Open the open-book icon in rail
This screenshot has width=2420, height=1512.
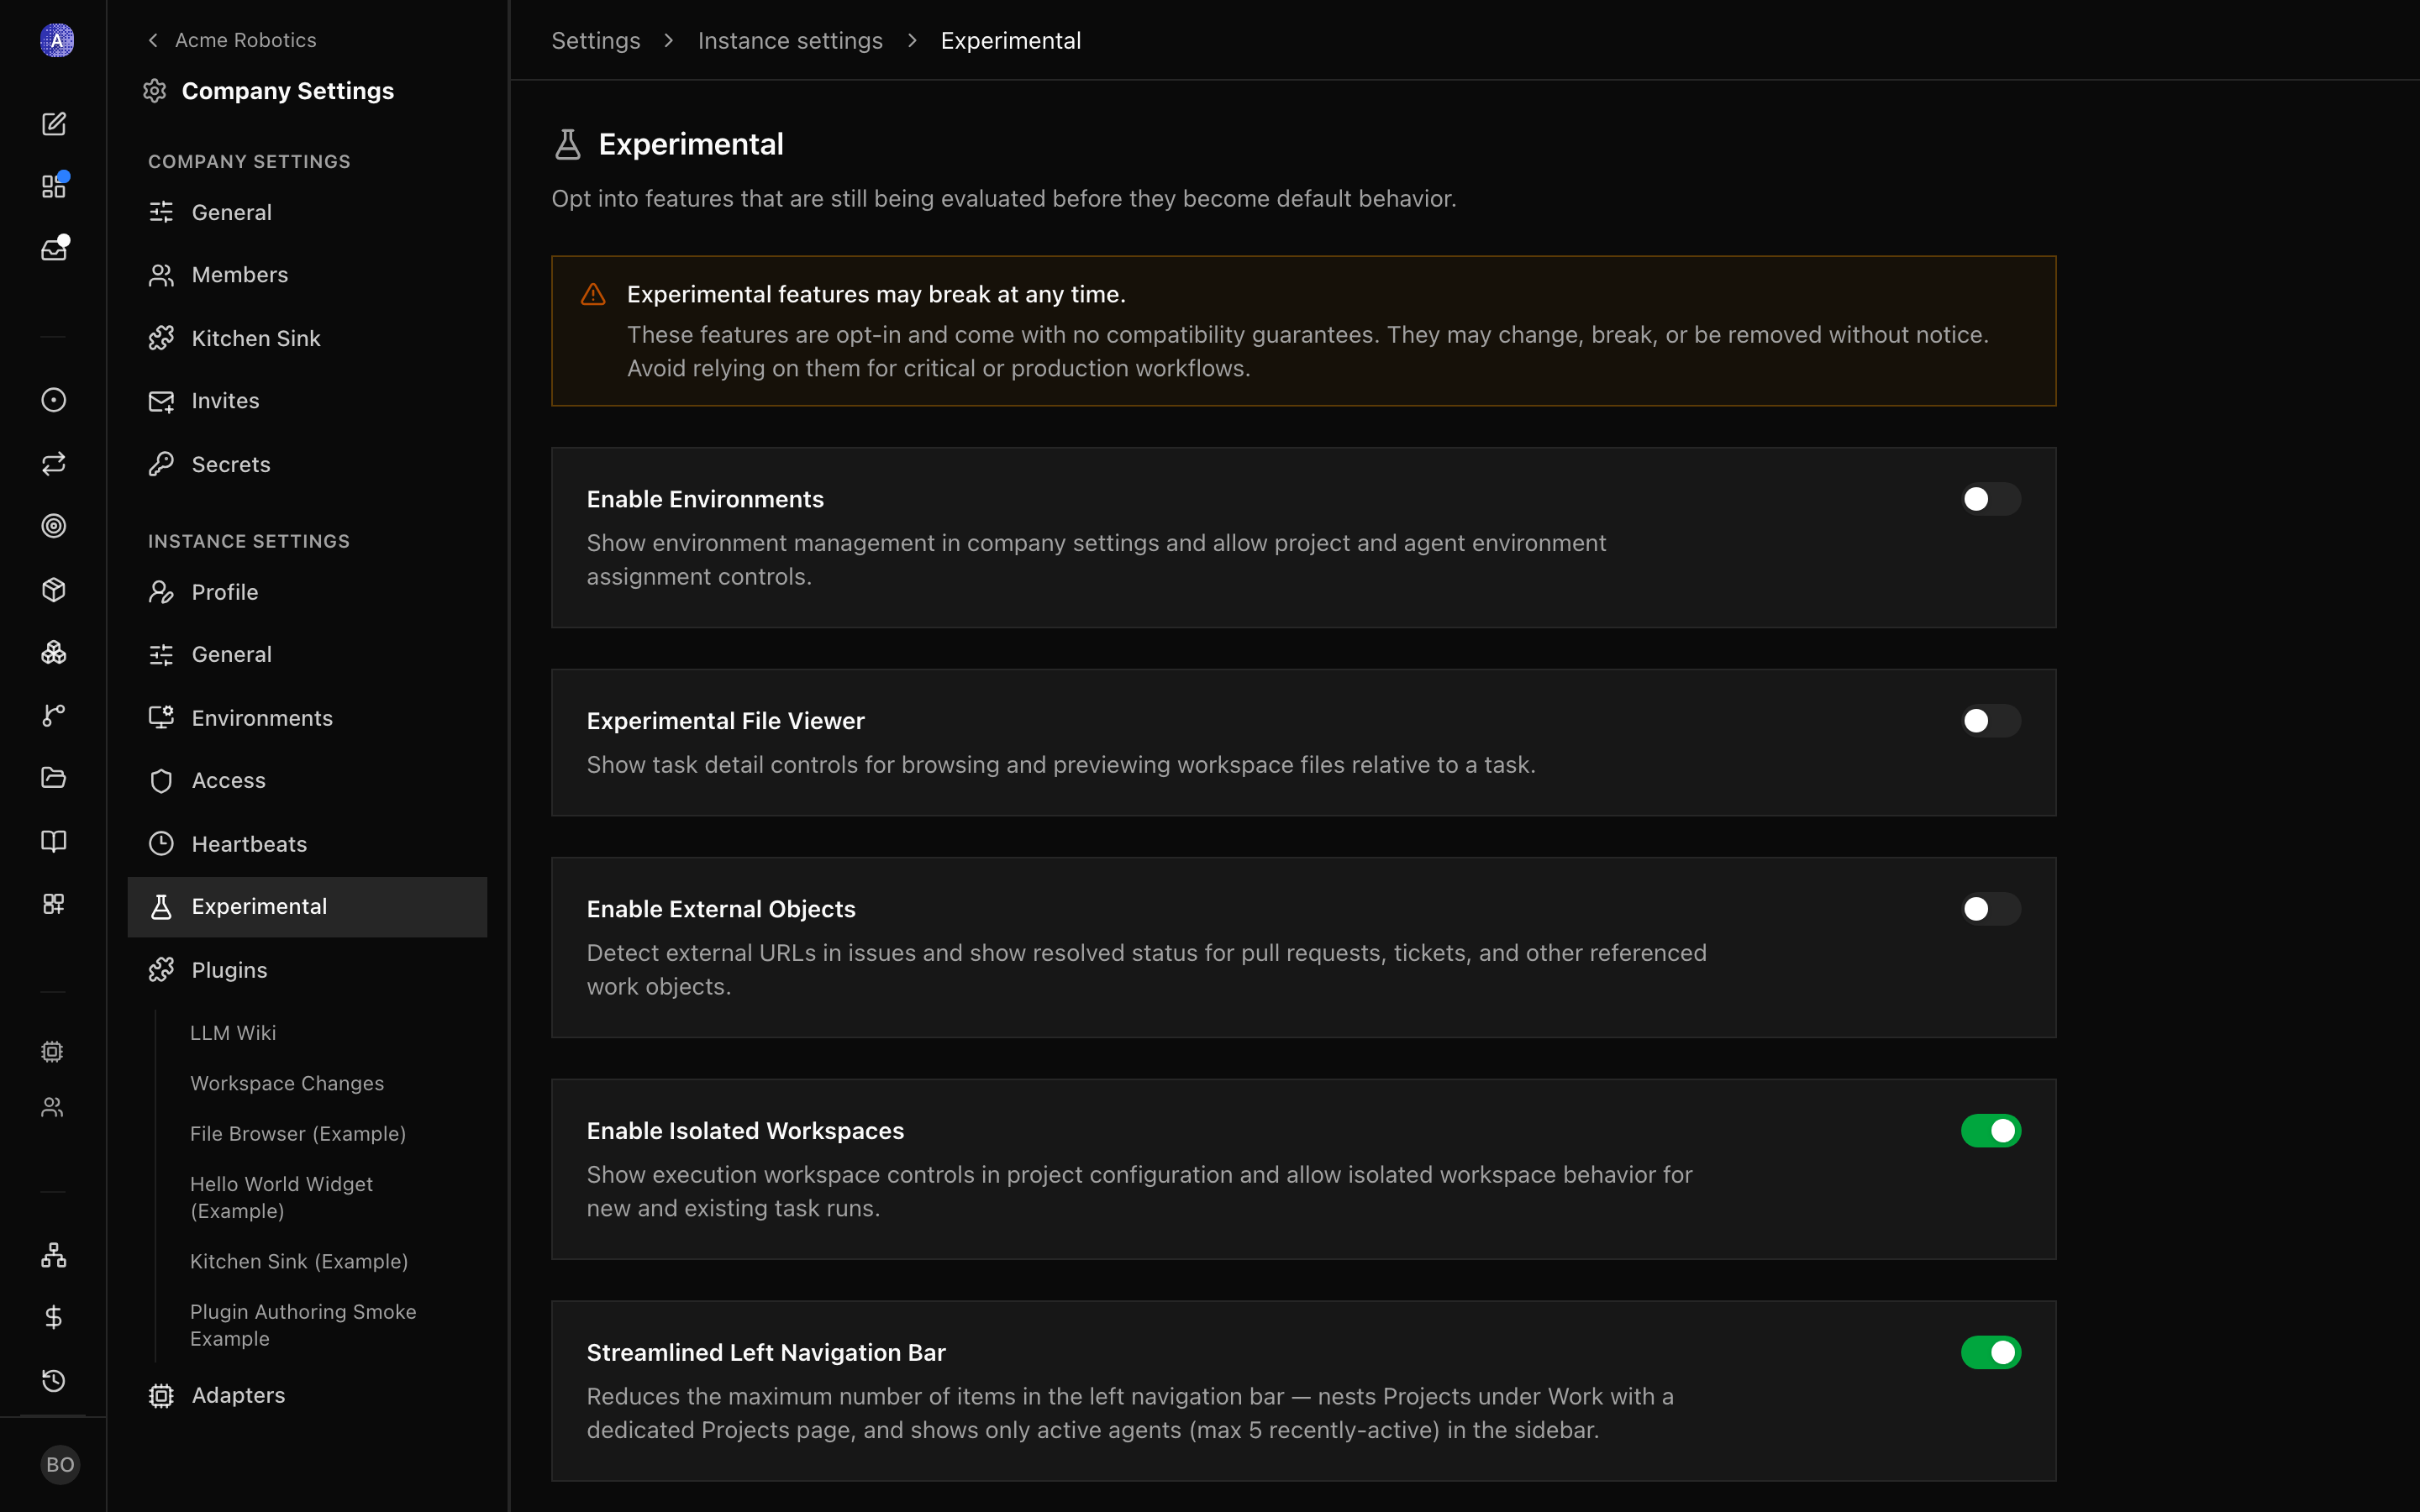(54, 841)
